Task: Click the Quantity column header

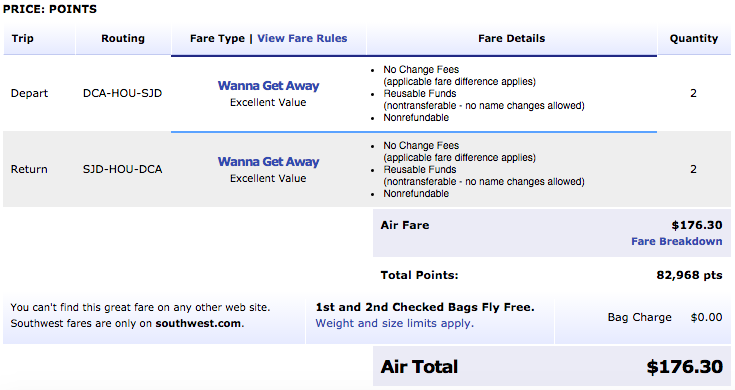Action: click(x=694, y=38)
